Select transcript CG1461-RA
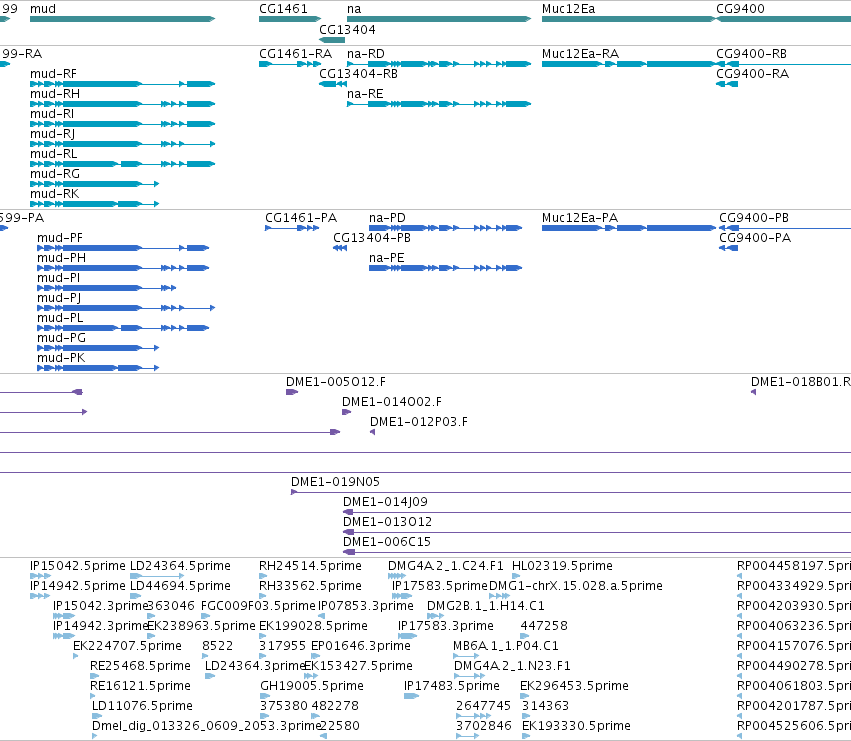 (x=290, y=64)
